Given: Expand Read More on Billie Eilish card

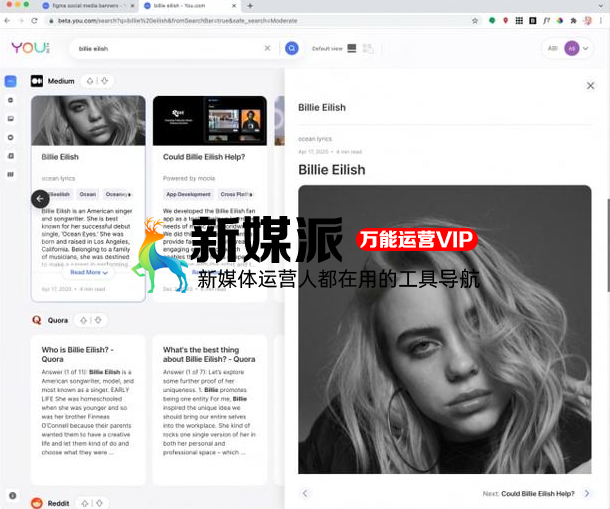Looking at the screenshot, I should (89, 272).
